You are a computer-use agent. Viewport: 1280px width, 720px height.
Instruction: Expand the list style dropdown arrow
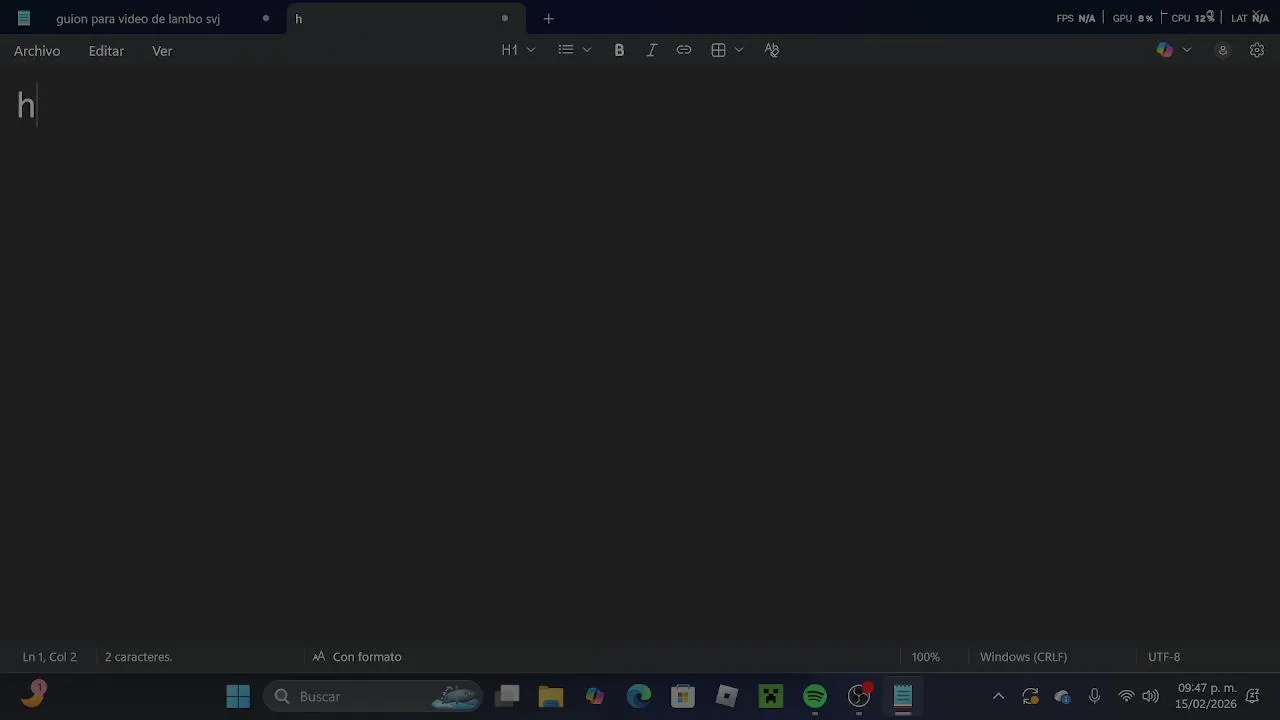[587, 50]
